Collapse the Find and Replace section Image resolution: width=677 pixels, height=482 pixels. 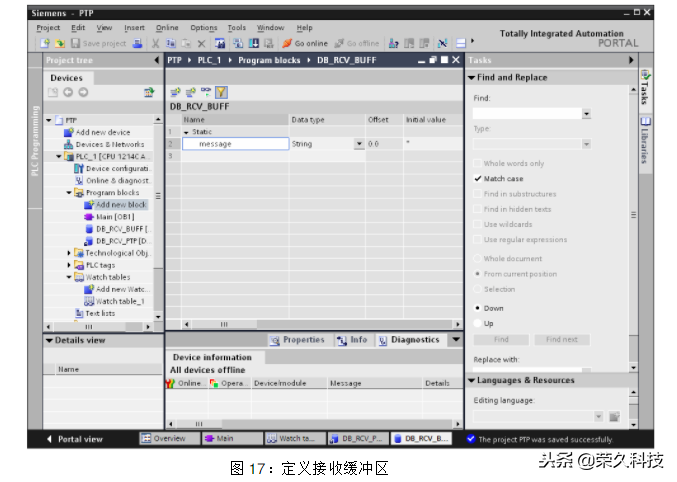coord(471,77)
